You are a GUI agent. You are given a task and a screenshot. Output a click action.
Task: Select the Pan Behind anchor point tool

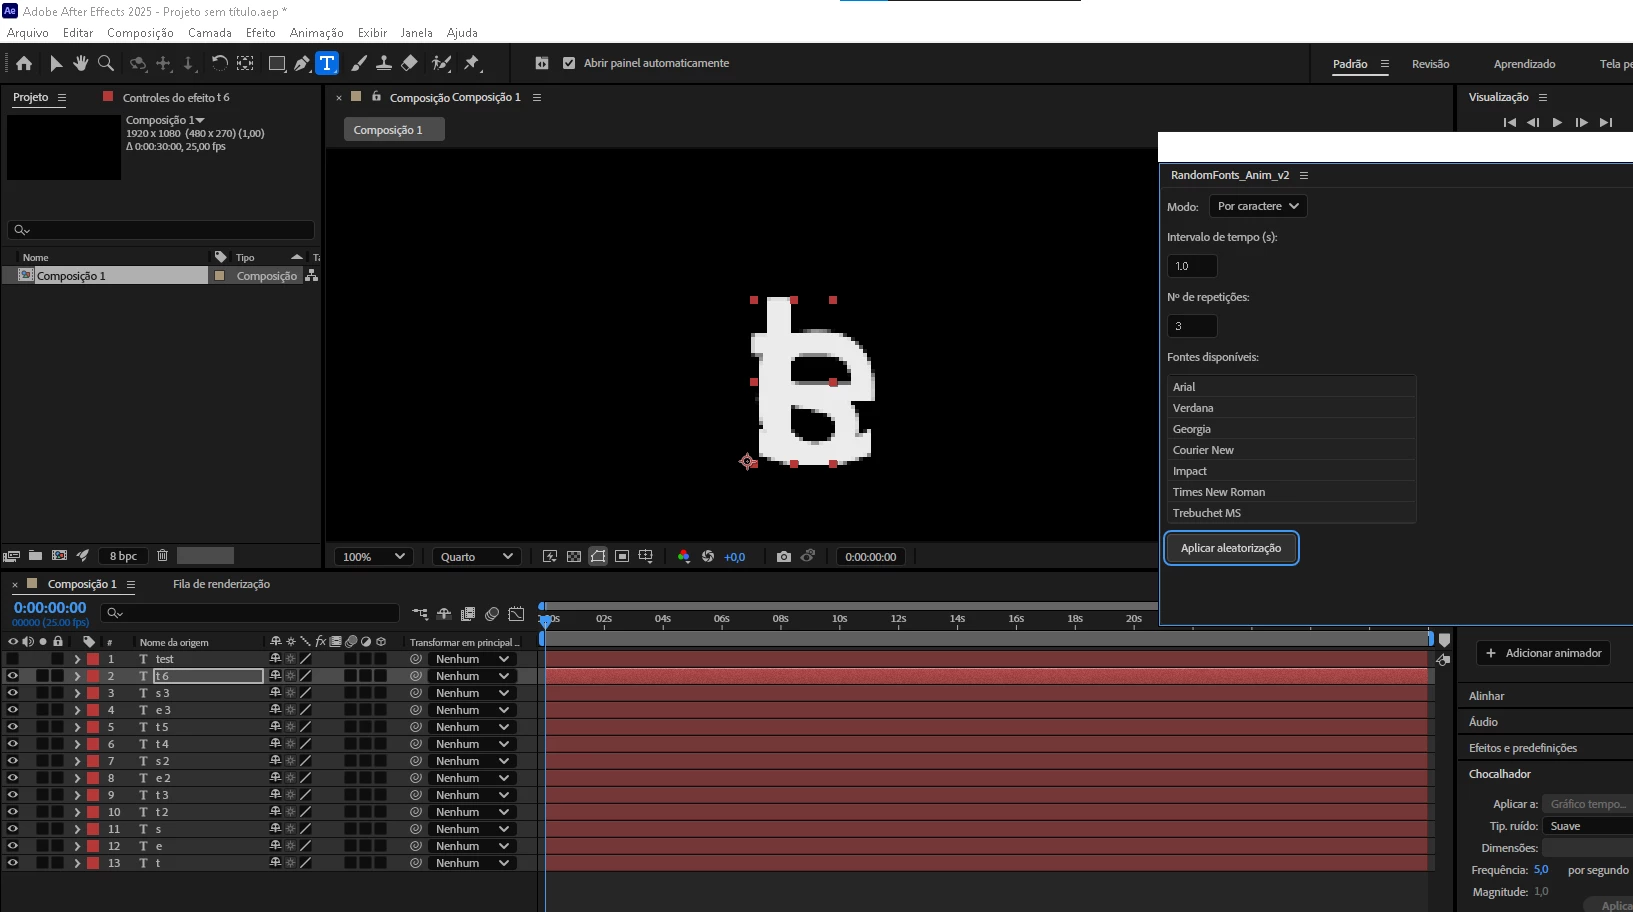click(245, 63)
